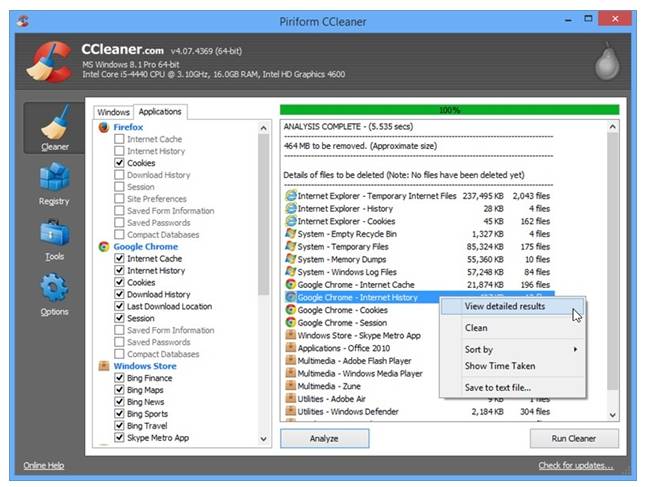Select Save to text file menu entry
Image resolution: width=647 pixels, height=487 pixels.
click(x=512, y=388)
